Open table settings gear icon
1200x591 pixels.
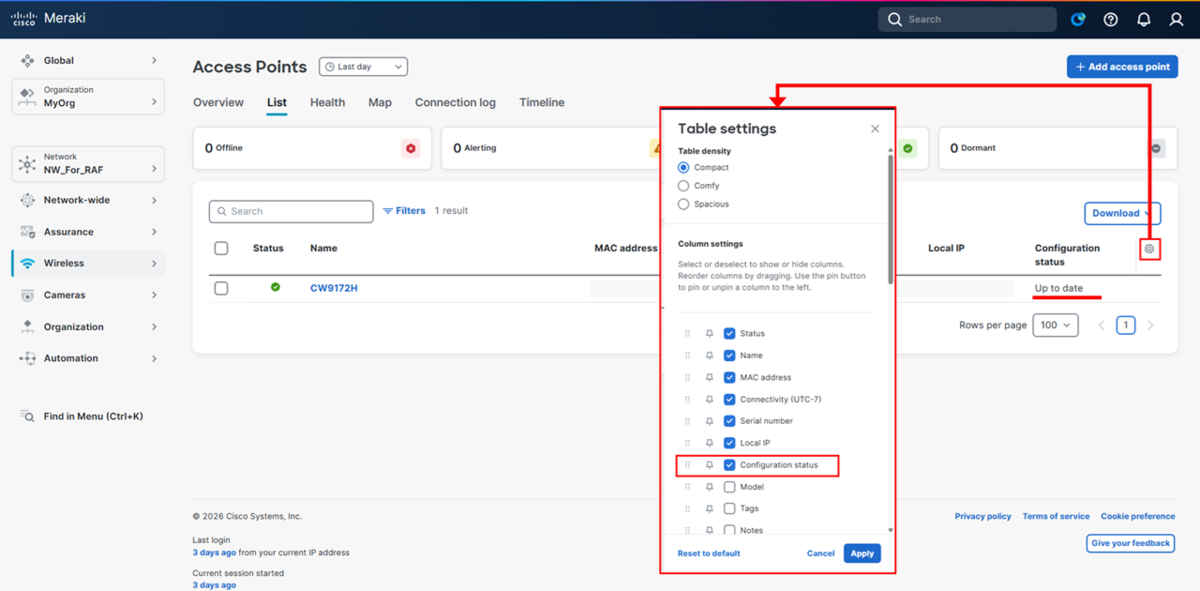[1150, 248]
